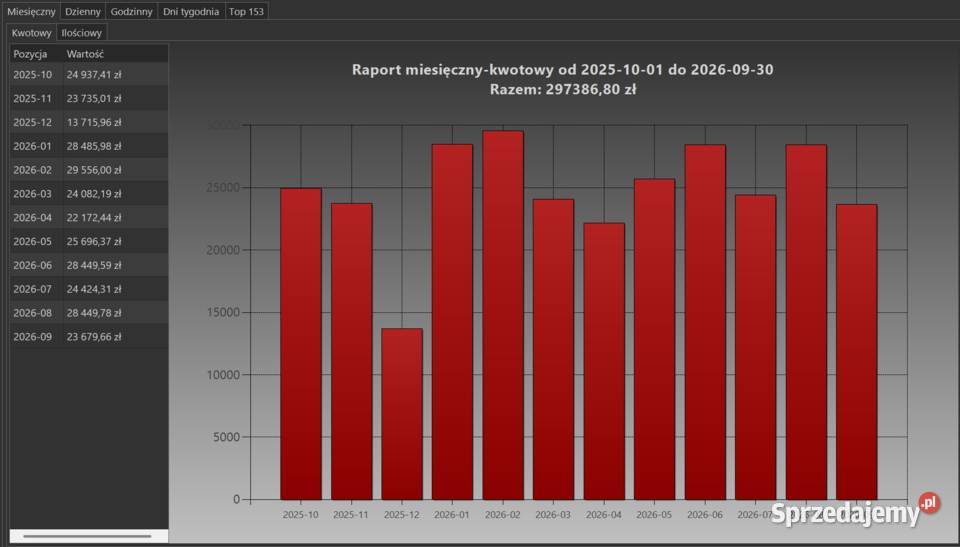Click the tallest 2026-02 chart bar

pos(503,315)
